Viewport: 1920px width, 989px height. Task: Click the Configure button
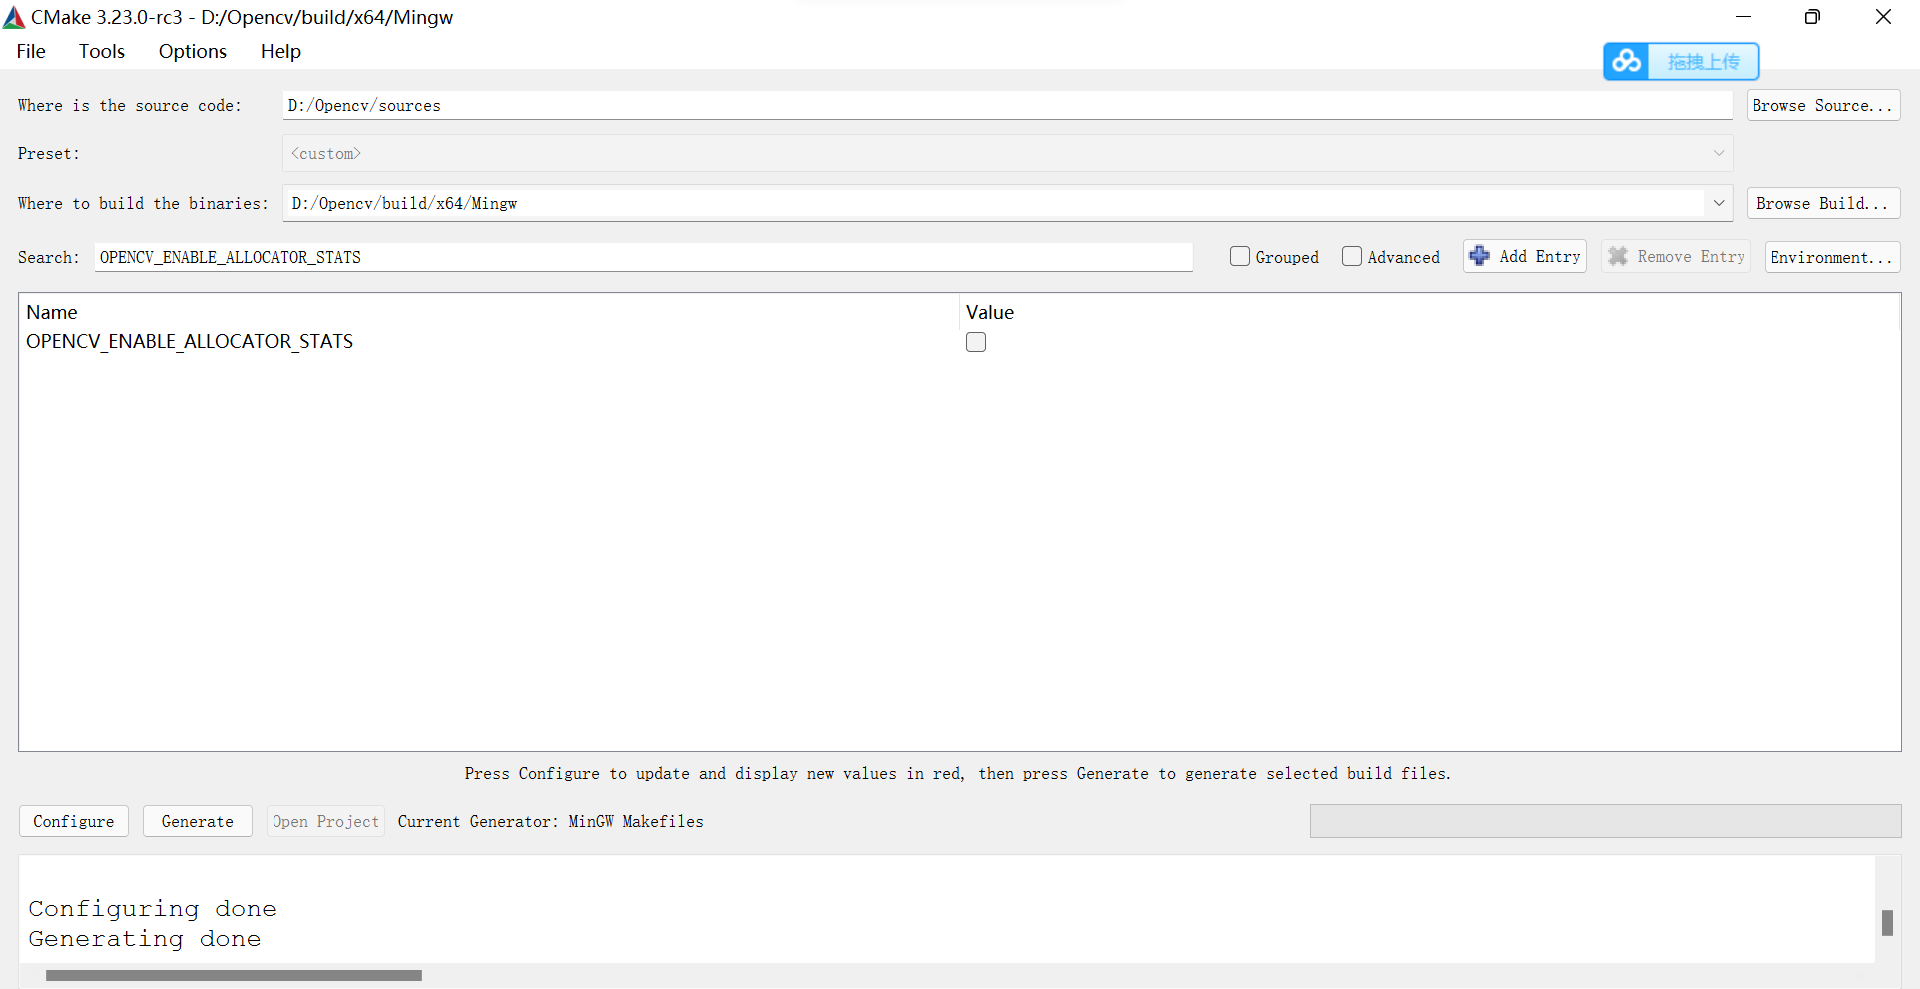coord(74,821)
